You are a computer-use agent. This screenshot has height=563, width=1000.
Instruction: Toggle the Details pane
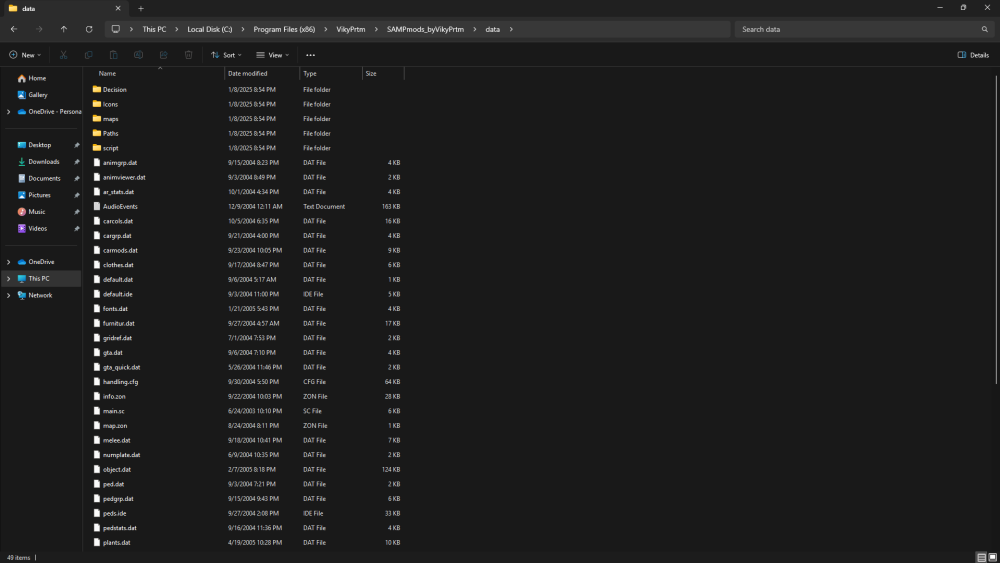[973, 55]
